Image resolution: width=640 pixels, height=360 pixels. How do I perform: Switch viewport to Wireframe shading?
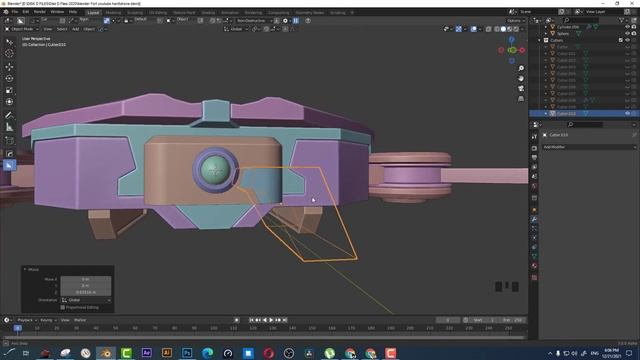[x=497, y=29]
